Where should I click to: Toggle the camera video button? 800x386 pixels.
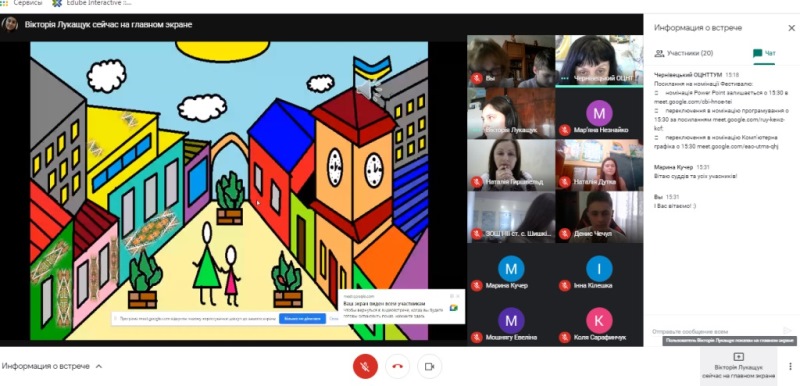point(429,366)
